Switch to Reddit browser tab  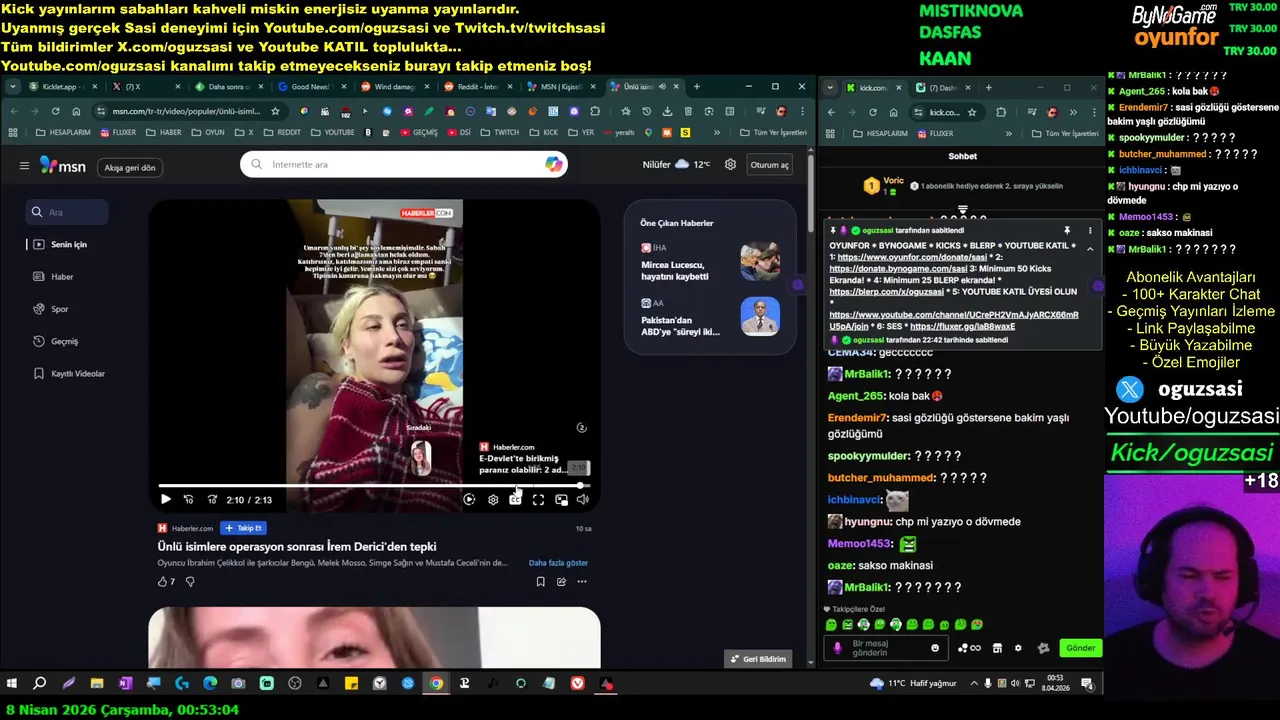click(477, 87)
